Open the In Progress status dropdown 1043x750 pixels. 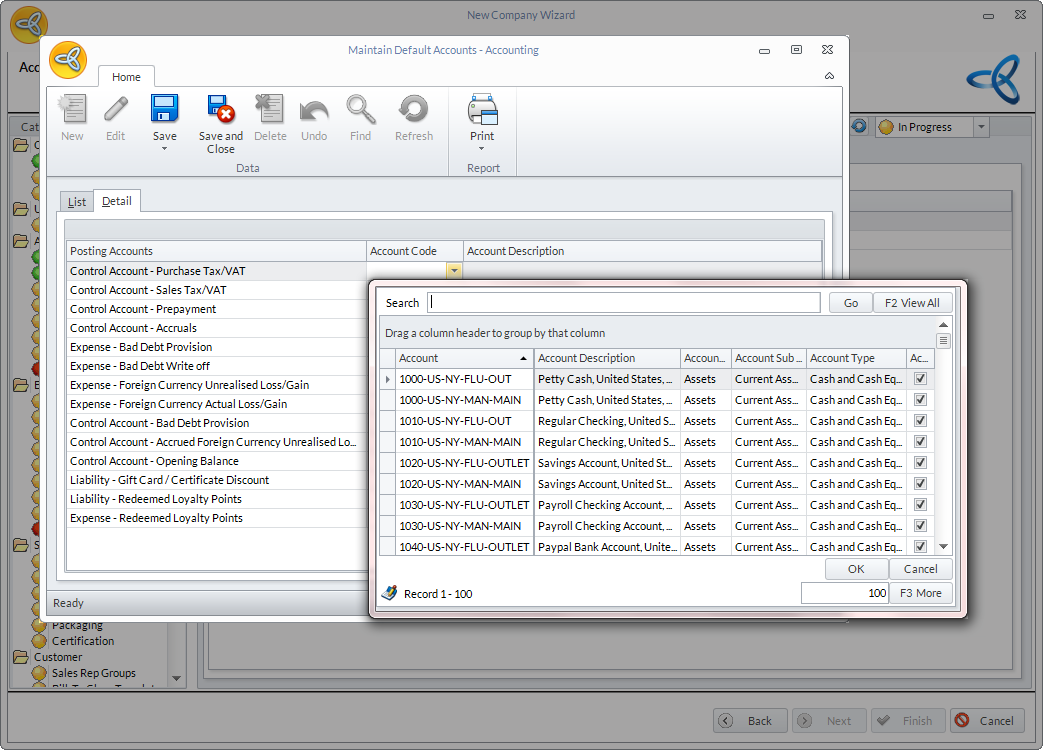click(980, 127)
